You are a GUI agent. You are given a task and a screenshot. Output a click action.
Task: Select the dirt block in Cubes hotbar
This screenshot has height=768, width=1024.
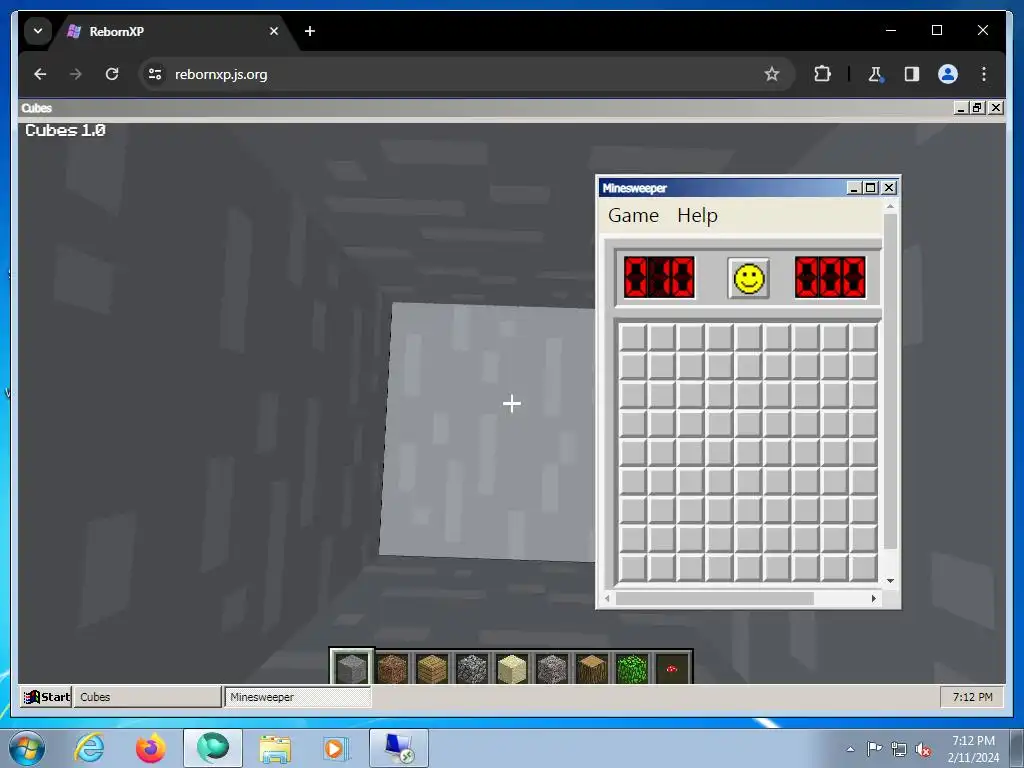click(392, 669)
